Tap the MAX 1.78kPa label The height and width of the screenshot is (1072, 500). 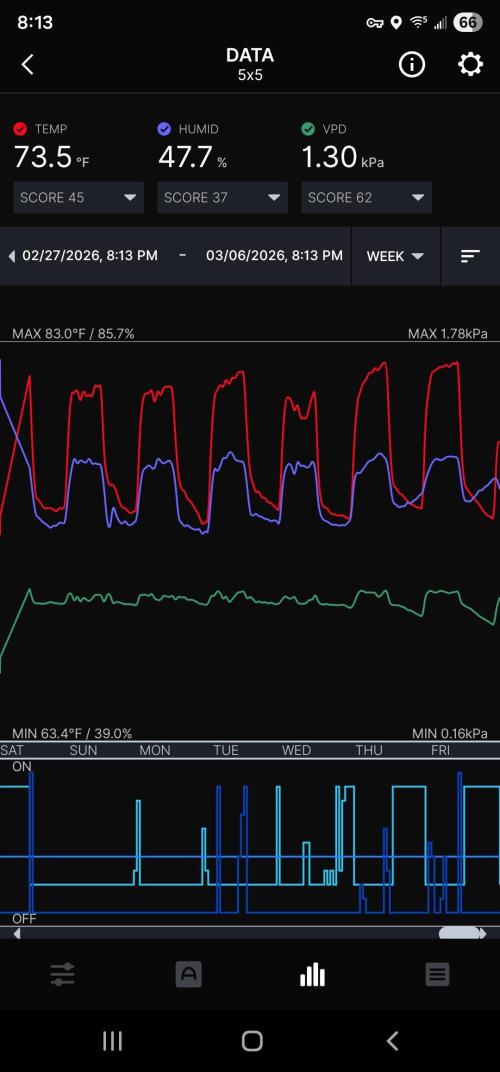(448, 334)
